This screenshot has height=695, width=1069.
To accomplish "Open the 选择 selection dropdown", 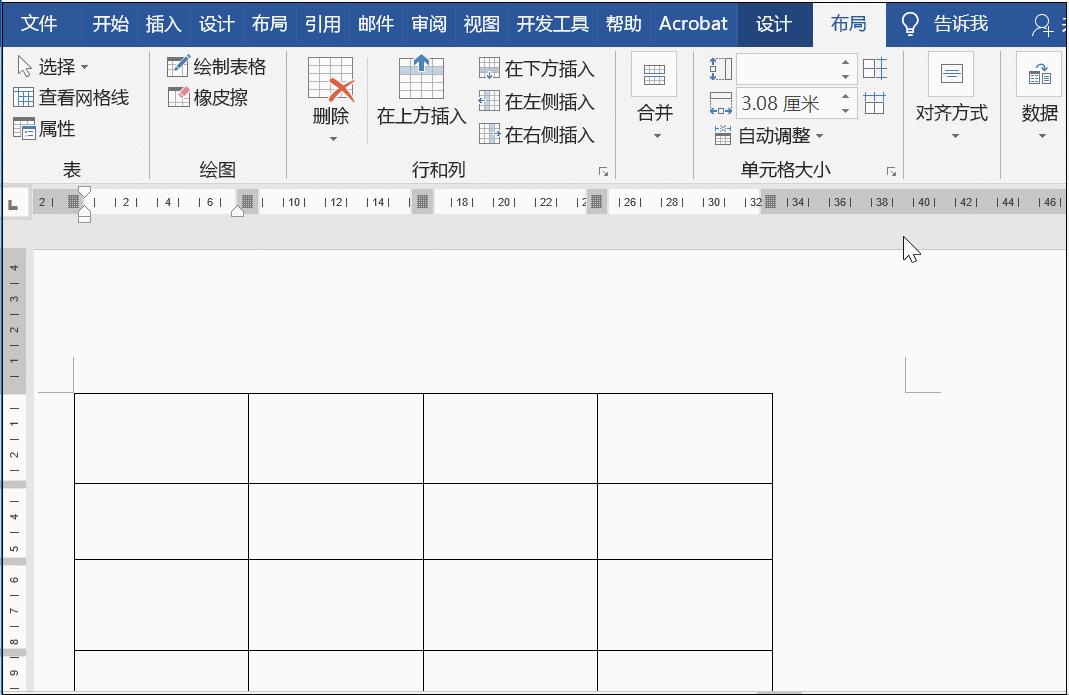I will coord(50,66).
